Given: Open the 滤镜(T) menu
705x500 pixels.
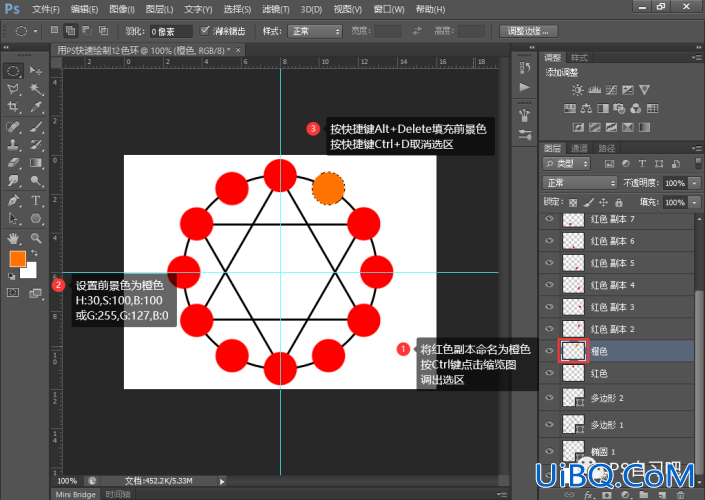Looking at the screenshot, I should click(276, 9).
